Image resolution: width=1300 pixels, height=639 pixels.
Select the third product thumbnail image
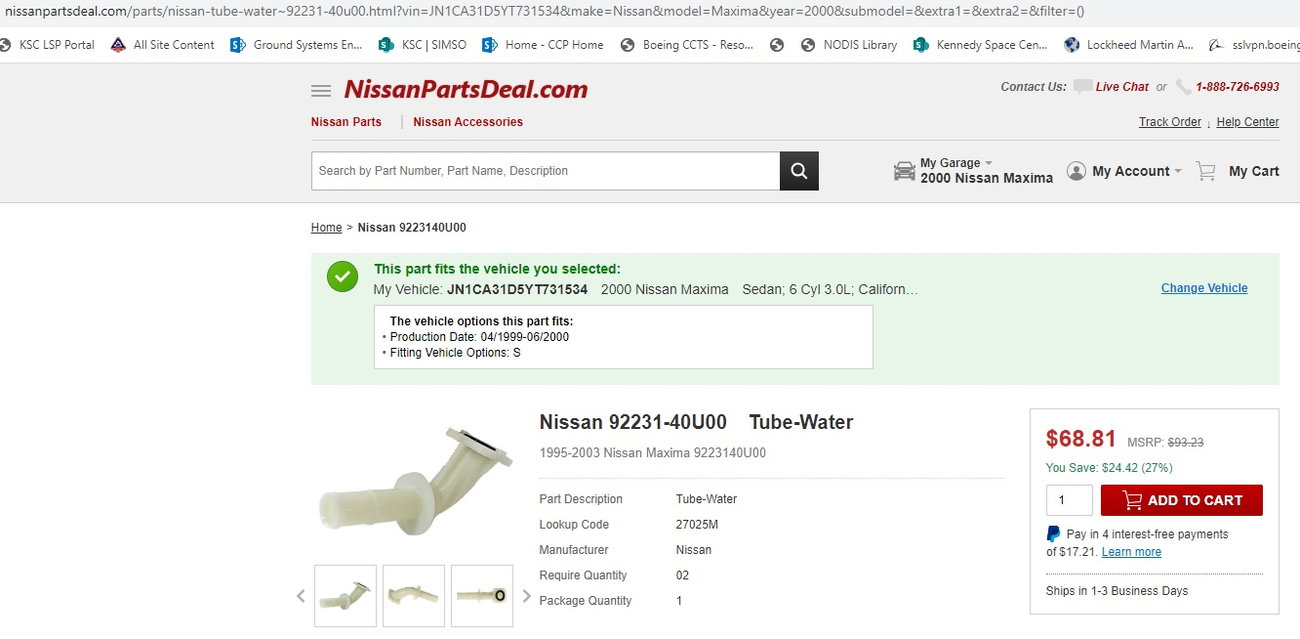coord(482,596)
